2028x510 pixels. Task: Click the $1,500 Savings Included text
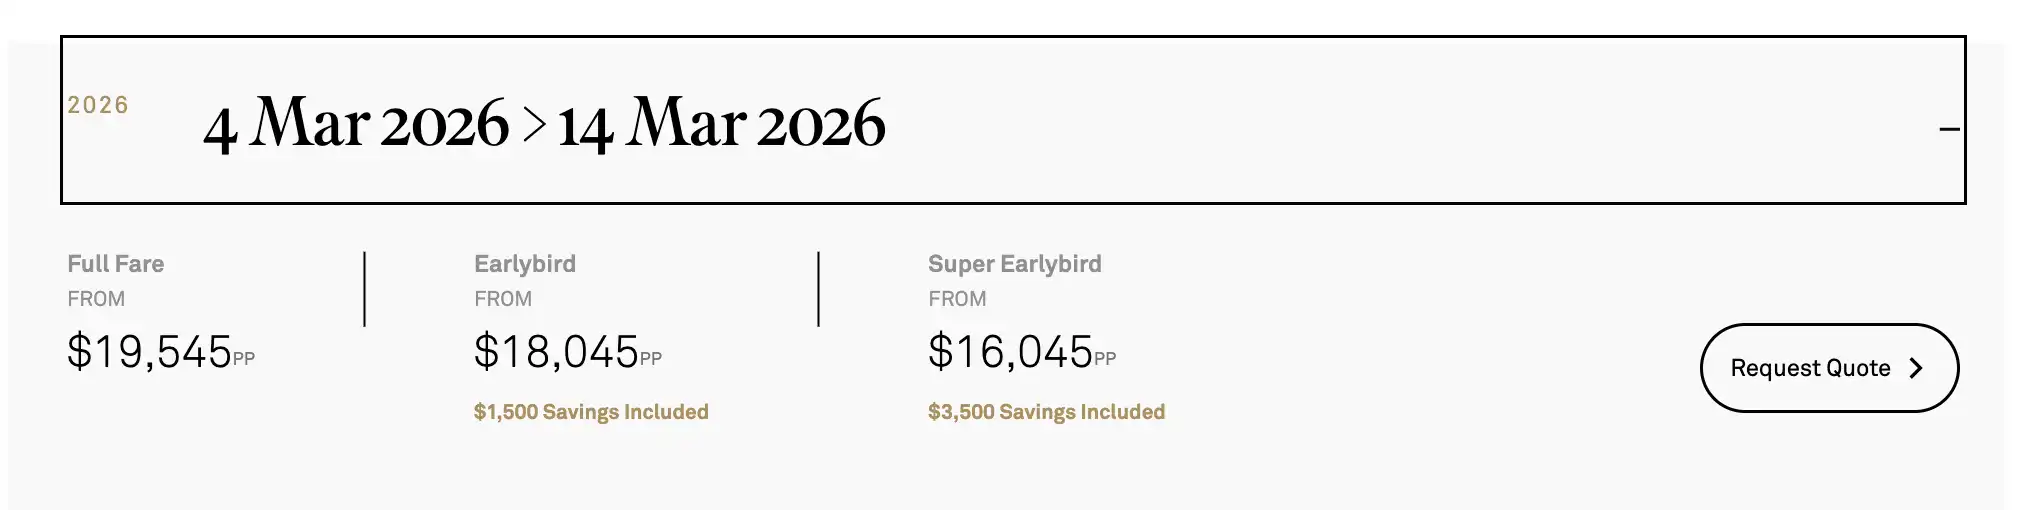(x=591, y=412)
